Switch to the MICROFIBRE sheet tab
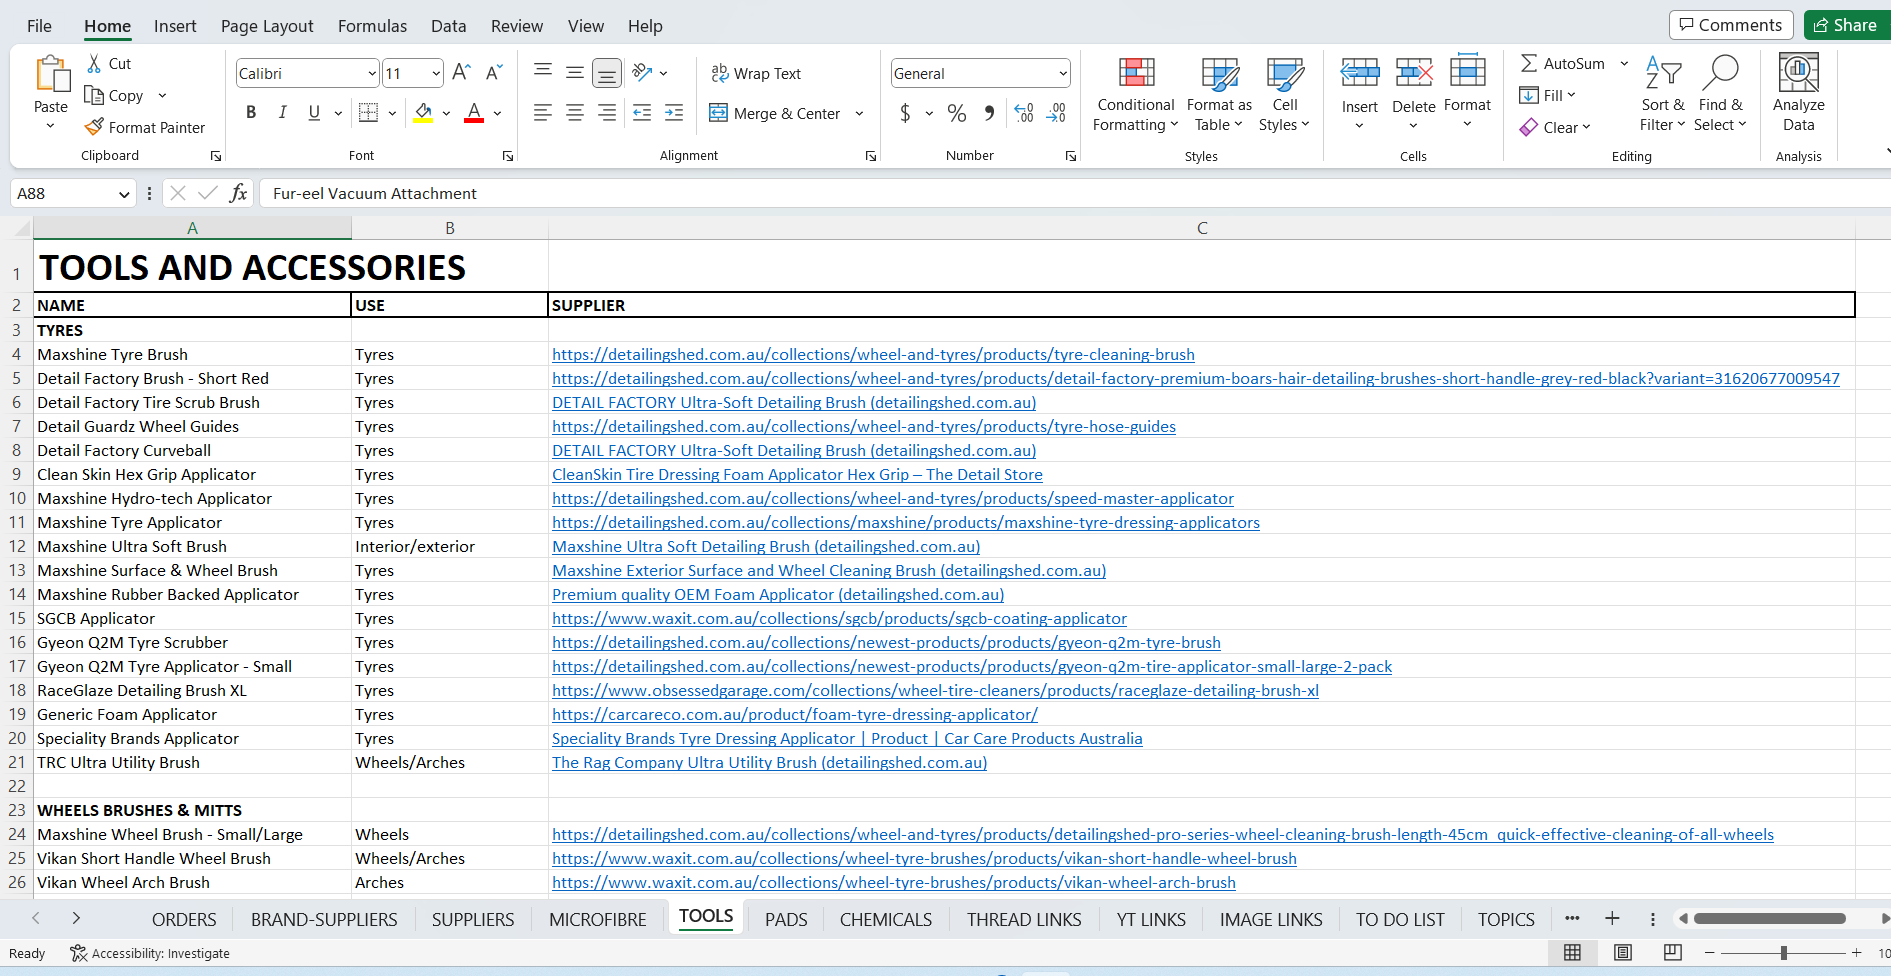The height and width of the screenshot is (976, 1891). [598, 919]
